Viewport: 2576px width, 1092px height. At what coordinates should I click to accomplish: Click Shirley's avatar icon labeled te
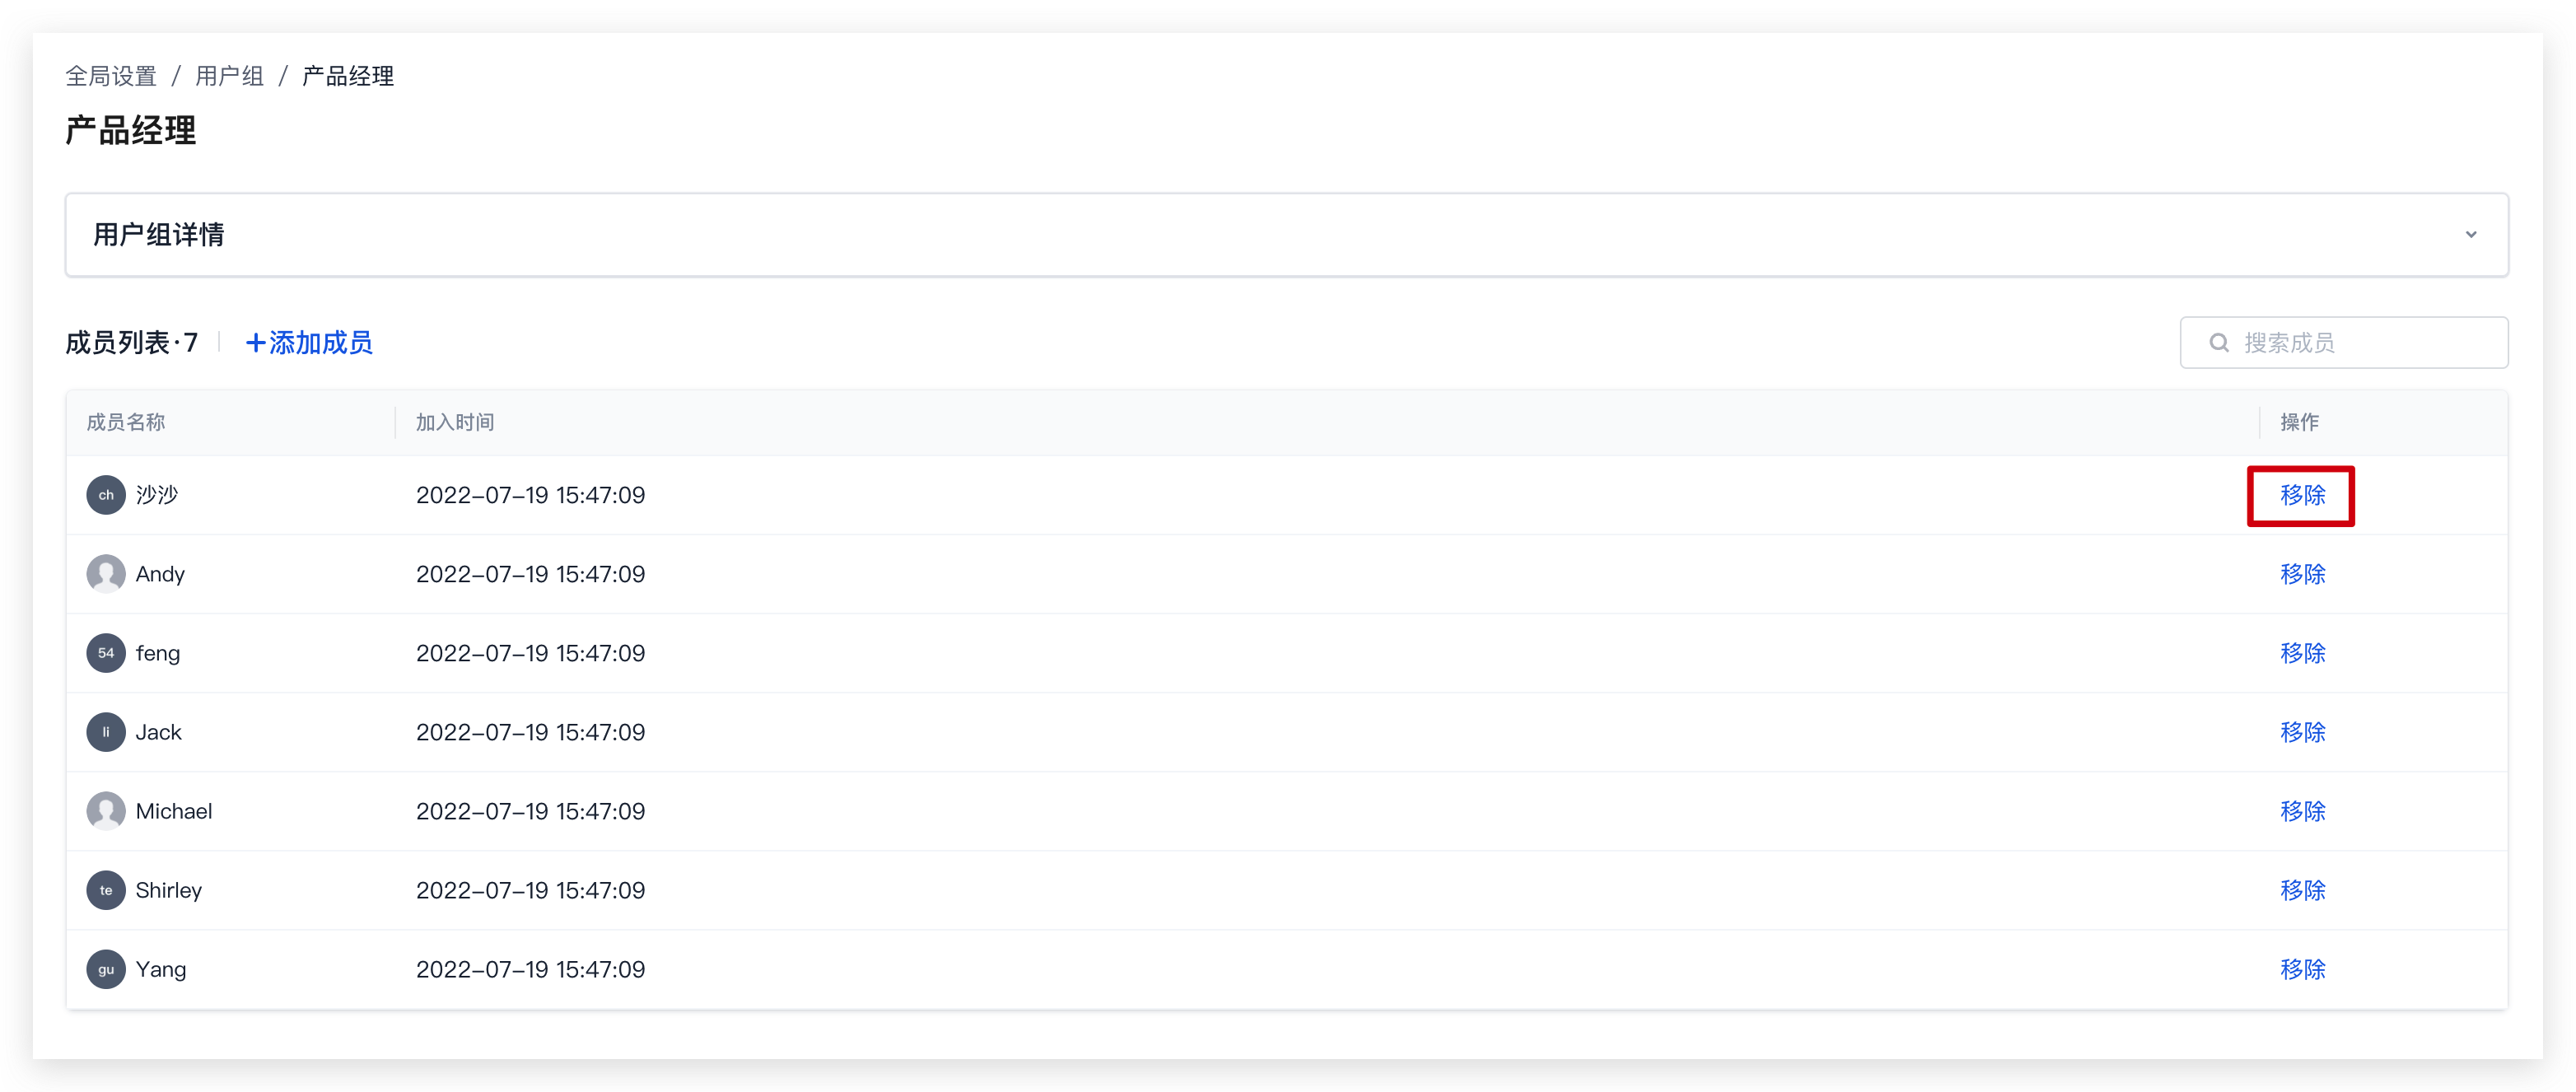[106, 890]
